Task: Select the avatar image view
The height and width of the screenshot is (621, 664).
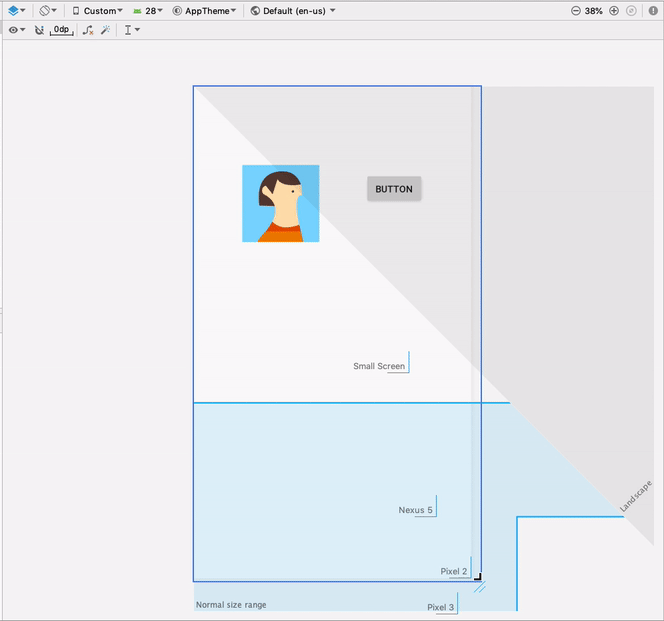Action: 280,204
